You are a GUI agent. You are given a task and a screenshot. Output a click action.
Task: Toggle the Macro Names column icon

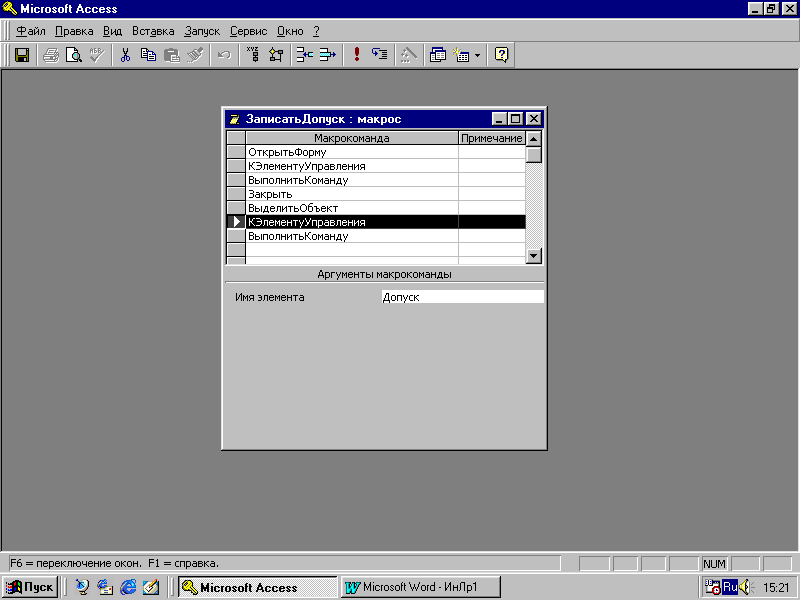253,55
